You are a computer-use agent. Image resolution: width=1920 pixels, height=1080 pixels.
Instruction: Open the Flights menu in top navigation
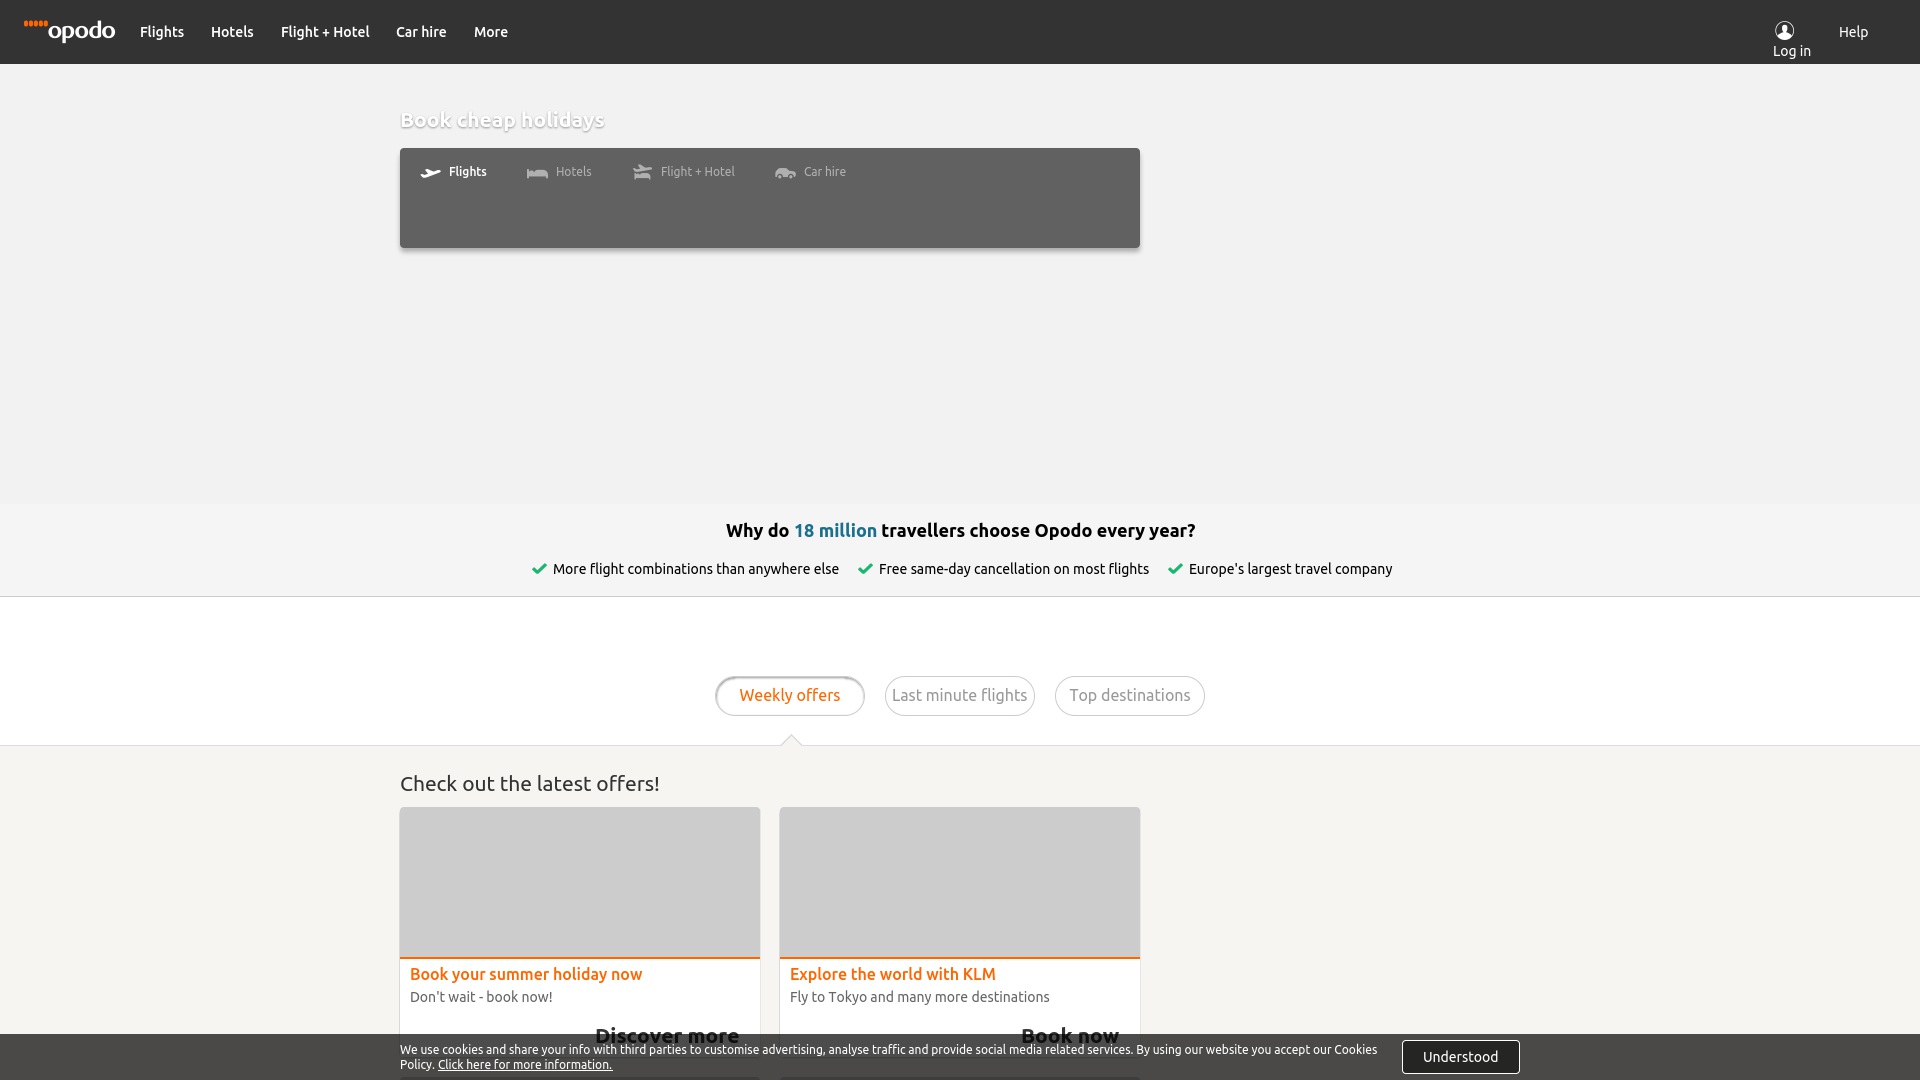tap(162, 32)
